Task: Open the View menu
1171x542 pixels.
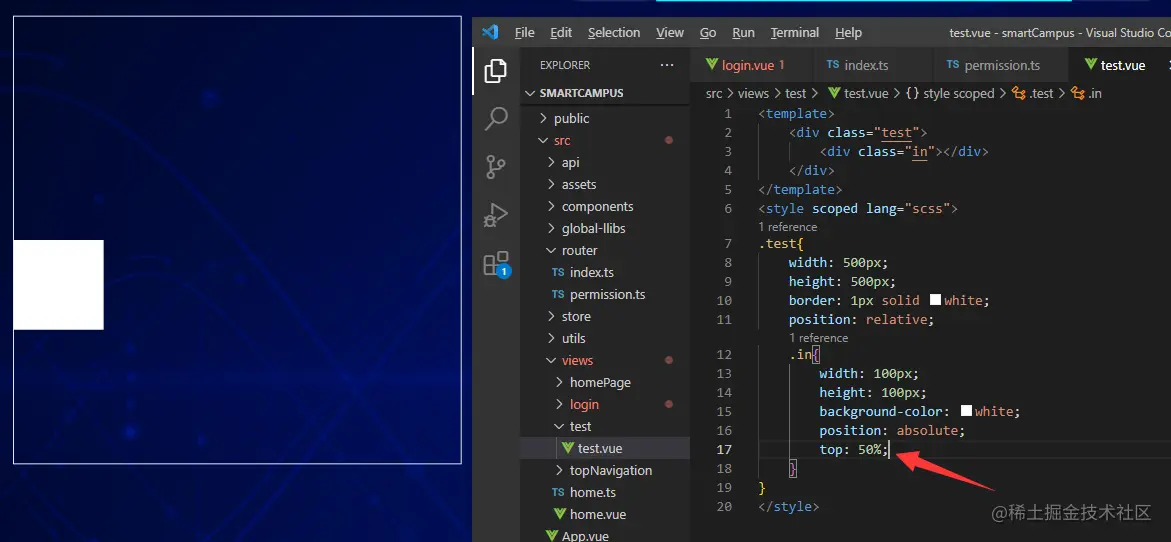Action: tap(670, 33)
